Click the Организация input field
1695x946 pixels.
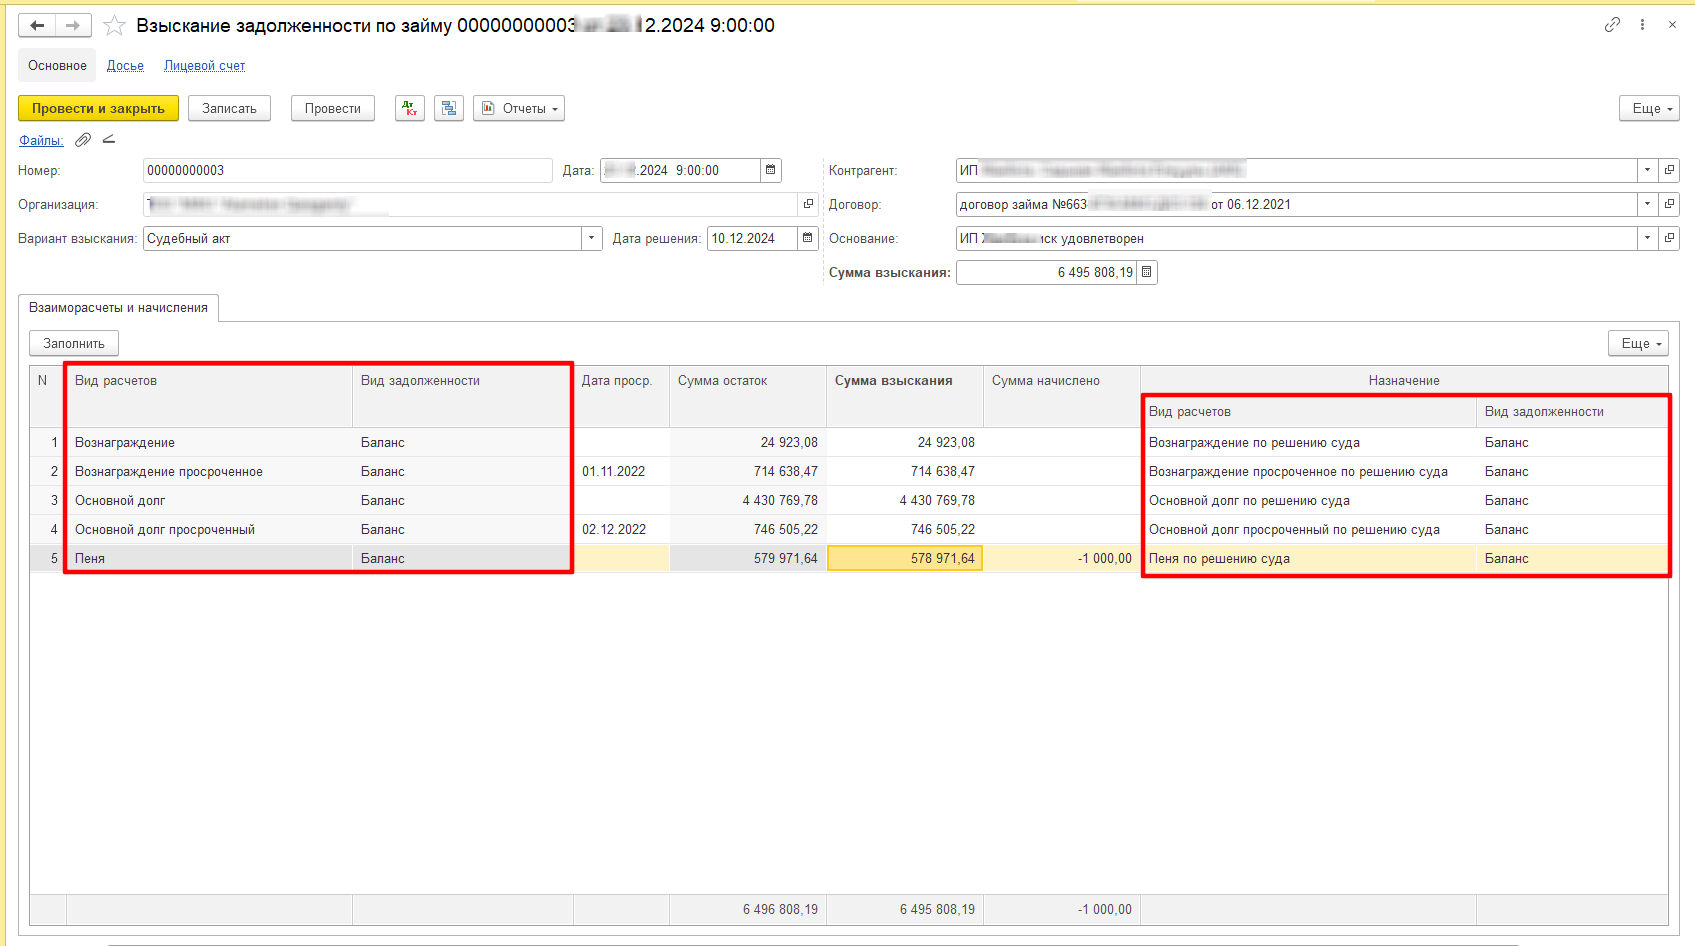tap(470, 204)
